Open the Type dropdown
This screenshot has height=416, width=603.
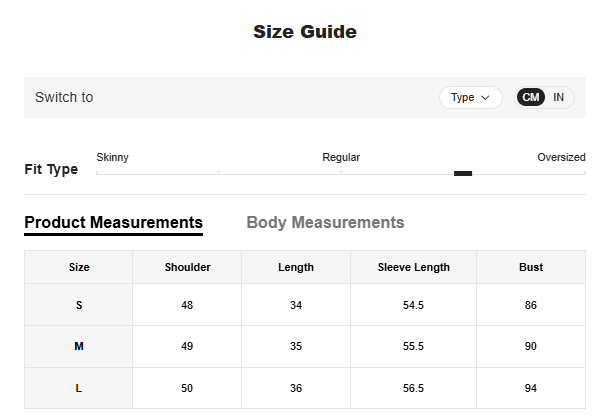pos(470,98)
